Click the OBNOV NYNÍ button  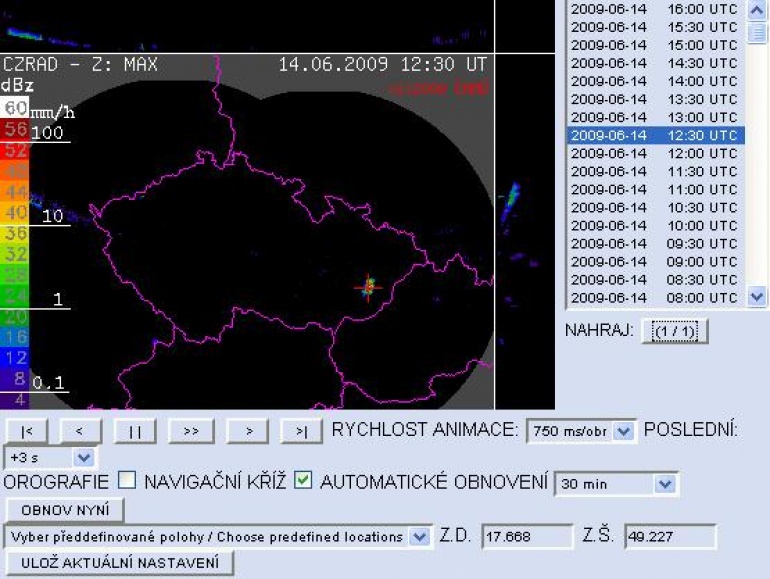(x=65, y=510)
